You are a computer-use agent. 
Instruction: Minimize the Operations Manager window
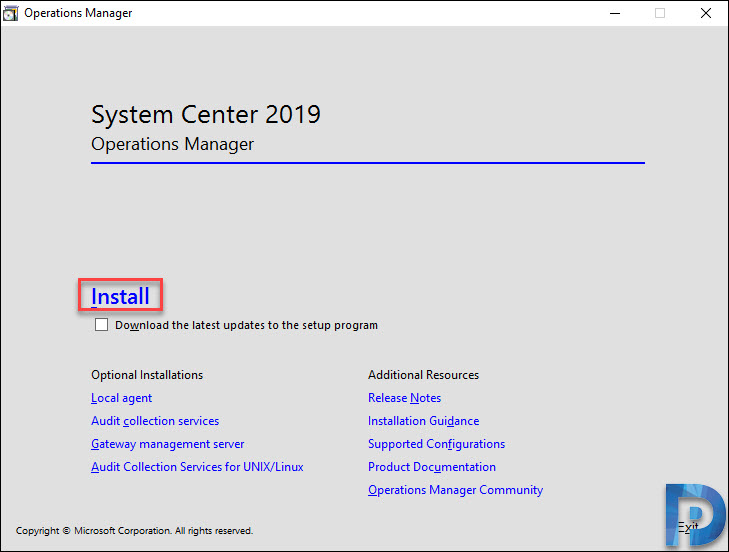pos(615,13)
